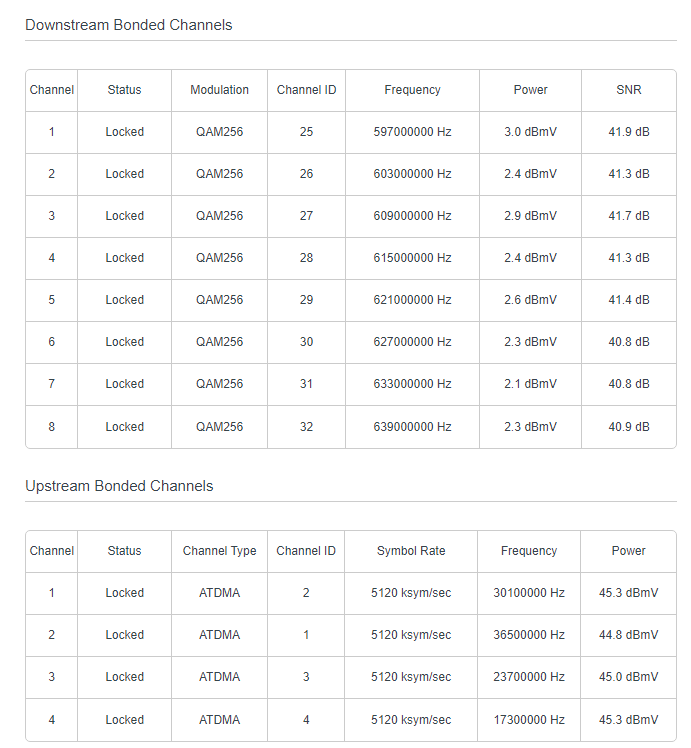Click the 621000000 Hz frequency cell
The height and width of the screenshot is (748, 691).
pyautogui.click(x=412, y=300)
